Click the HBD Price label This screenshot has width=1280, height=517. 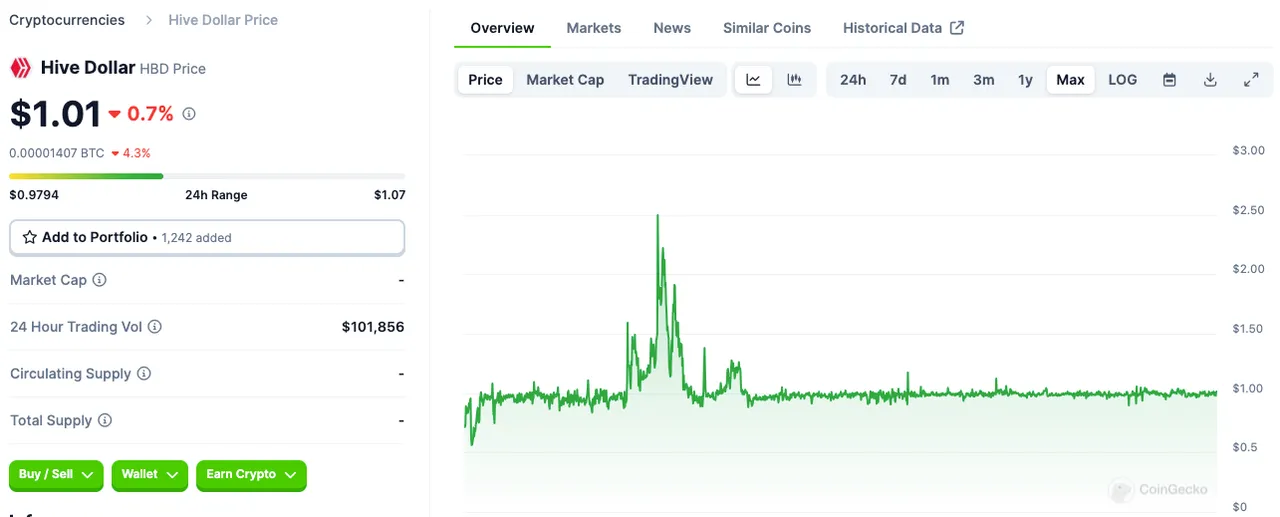tap(173, 69)
